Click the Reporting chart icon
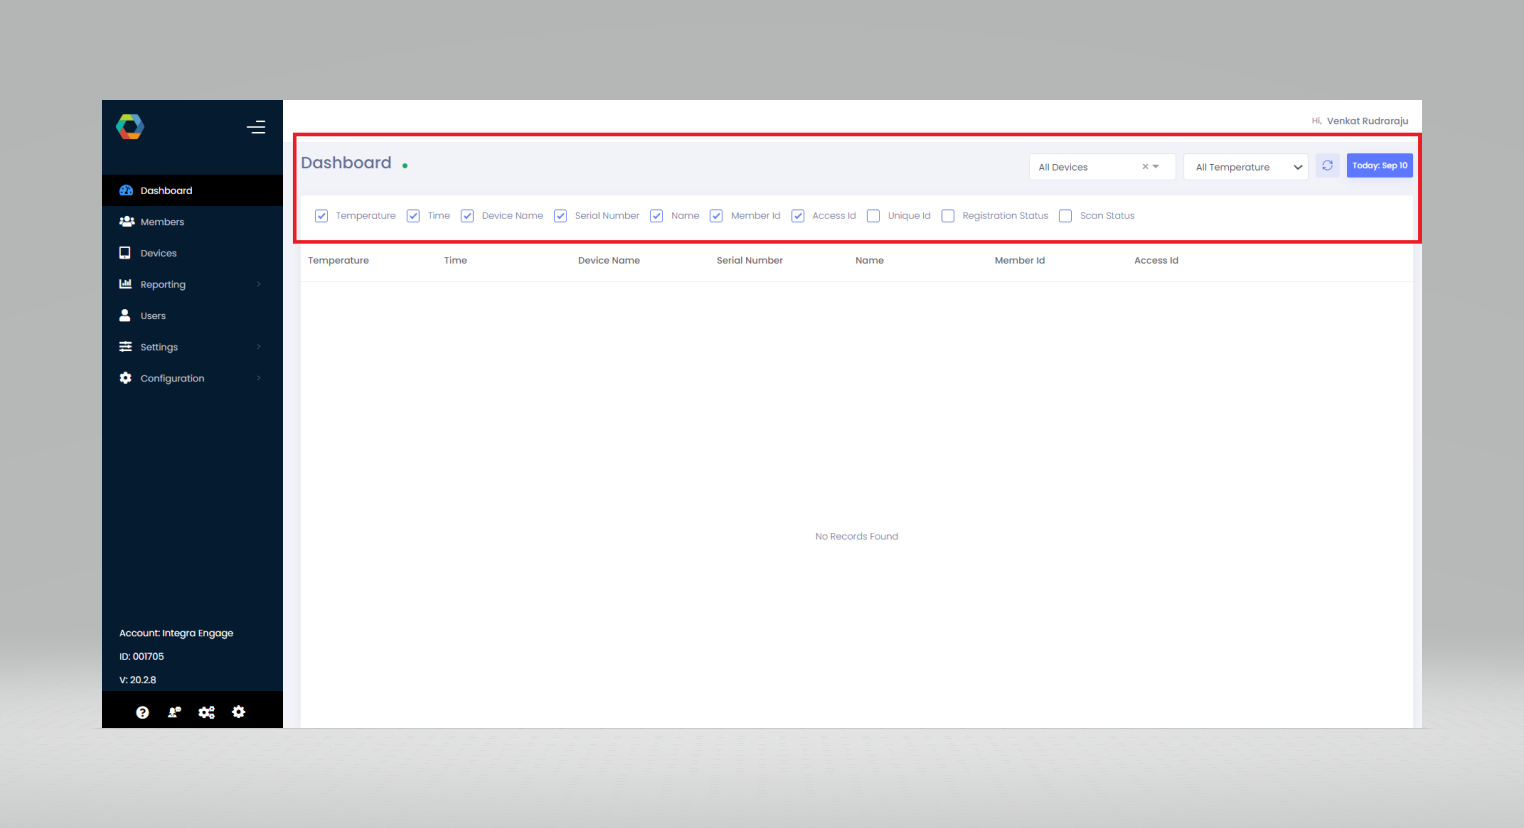The image size is (1524, 828). pyautogui.click(x=124, y=284)
